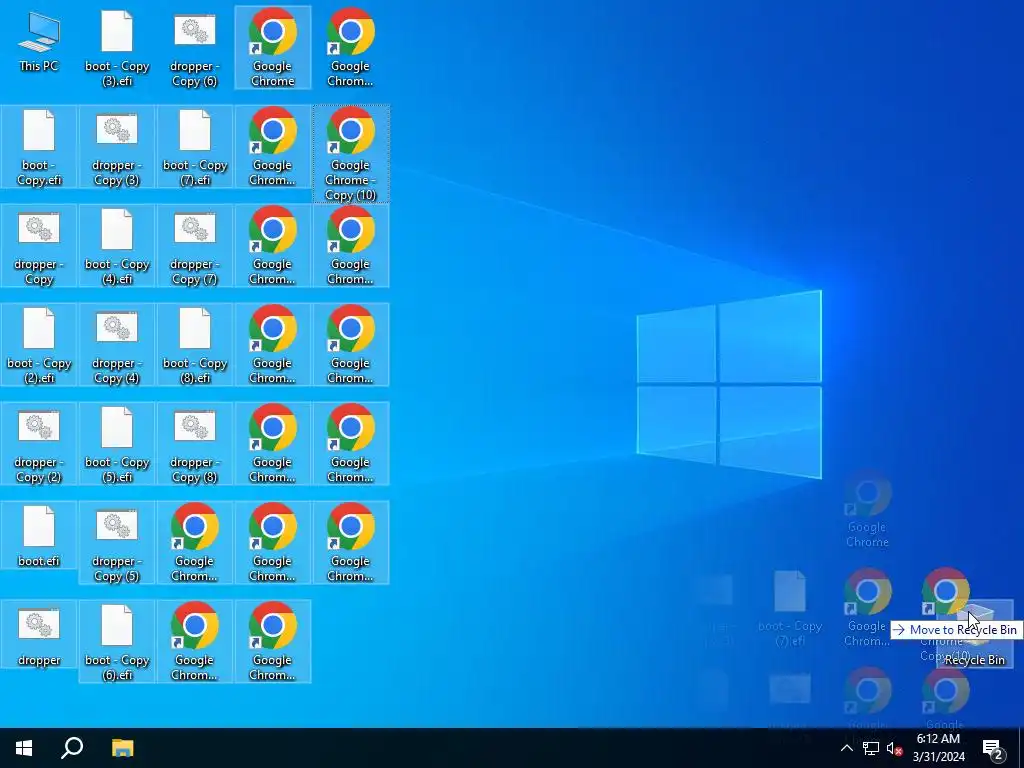The height and width of the screenshot is (768, 1024).
Task: Select the dropper - Copy (6) icon
Action: (x=195, y=48)
